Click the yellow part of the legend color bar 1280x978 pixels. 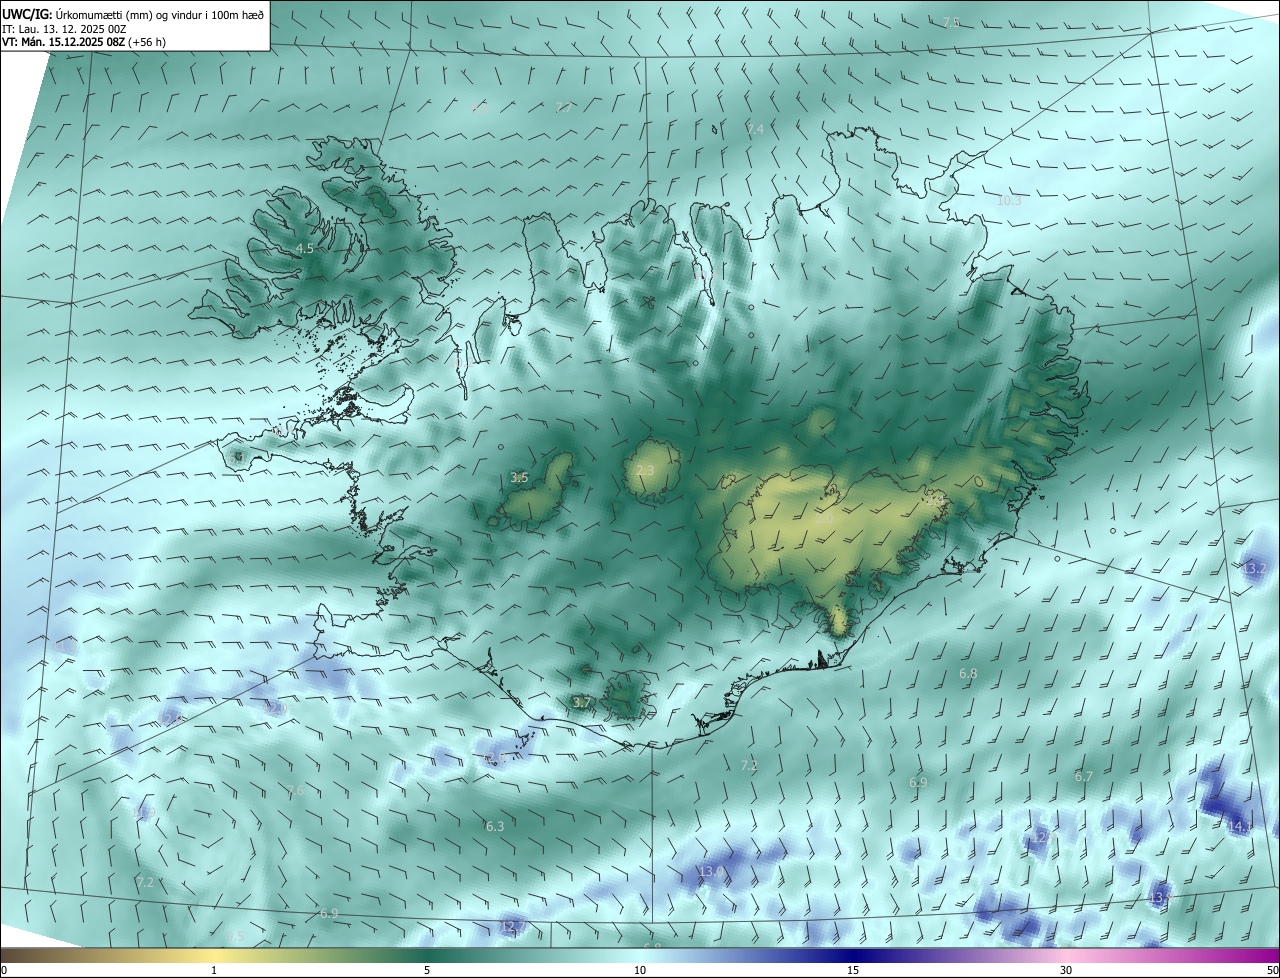(x=214, y=955)
